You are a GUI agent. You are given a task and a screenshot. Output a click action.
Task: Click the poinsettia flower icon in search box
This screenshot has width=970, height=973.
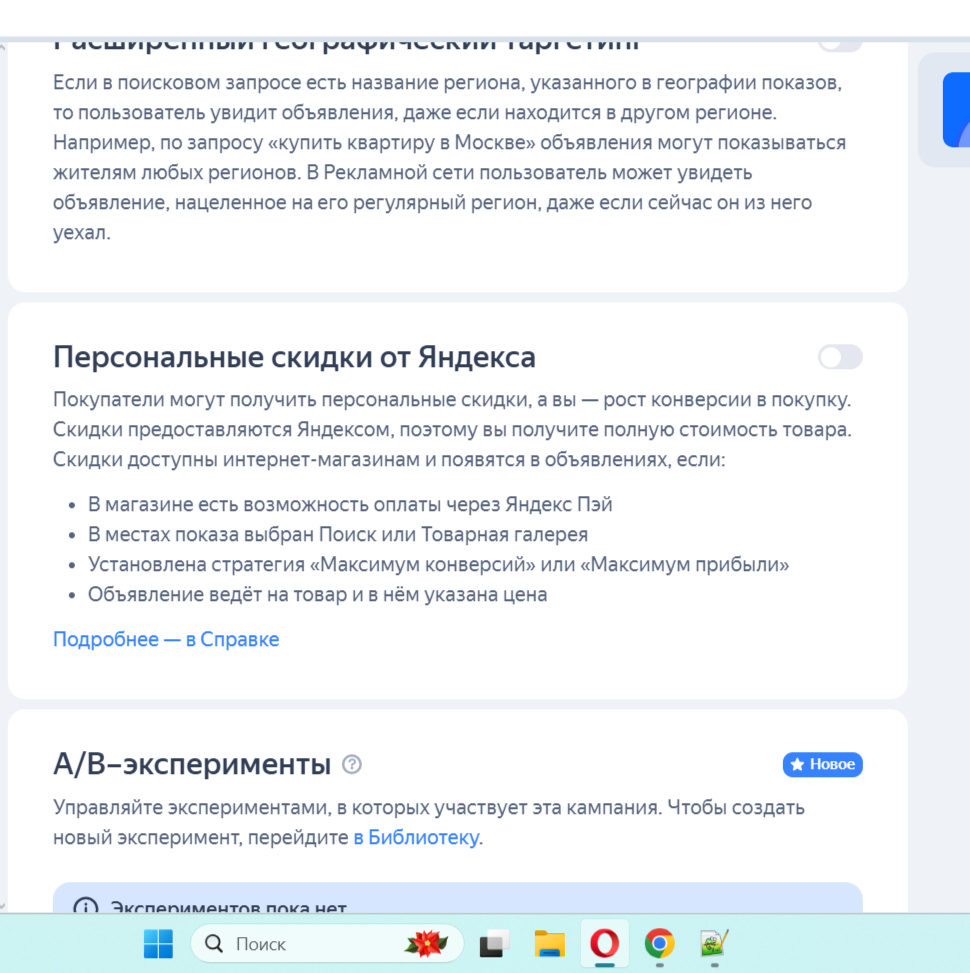point(425,943)
